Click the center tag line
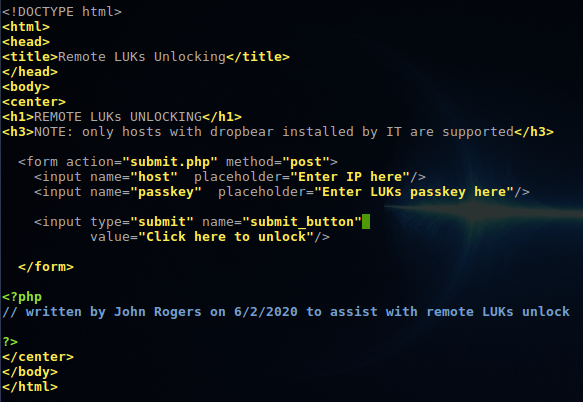This screenshot has width=583, height=402. 34,102
